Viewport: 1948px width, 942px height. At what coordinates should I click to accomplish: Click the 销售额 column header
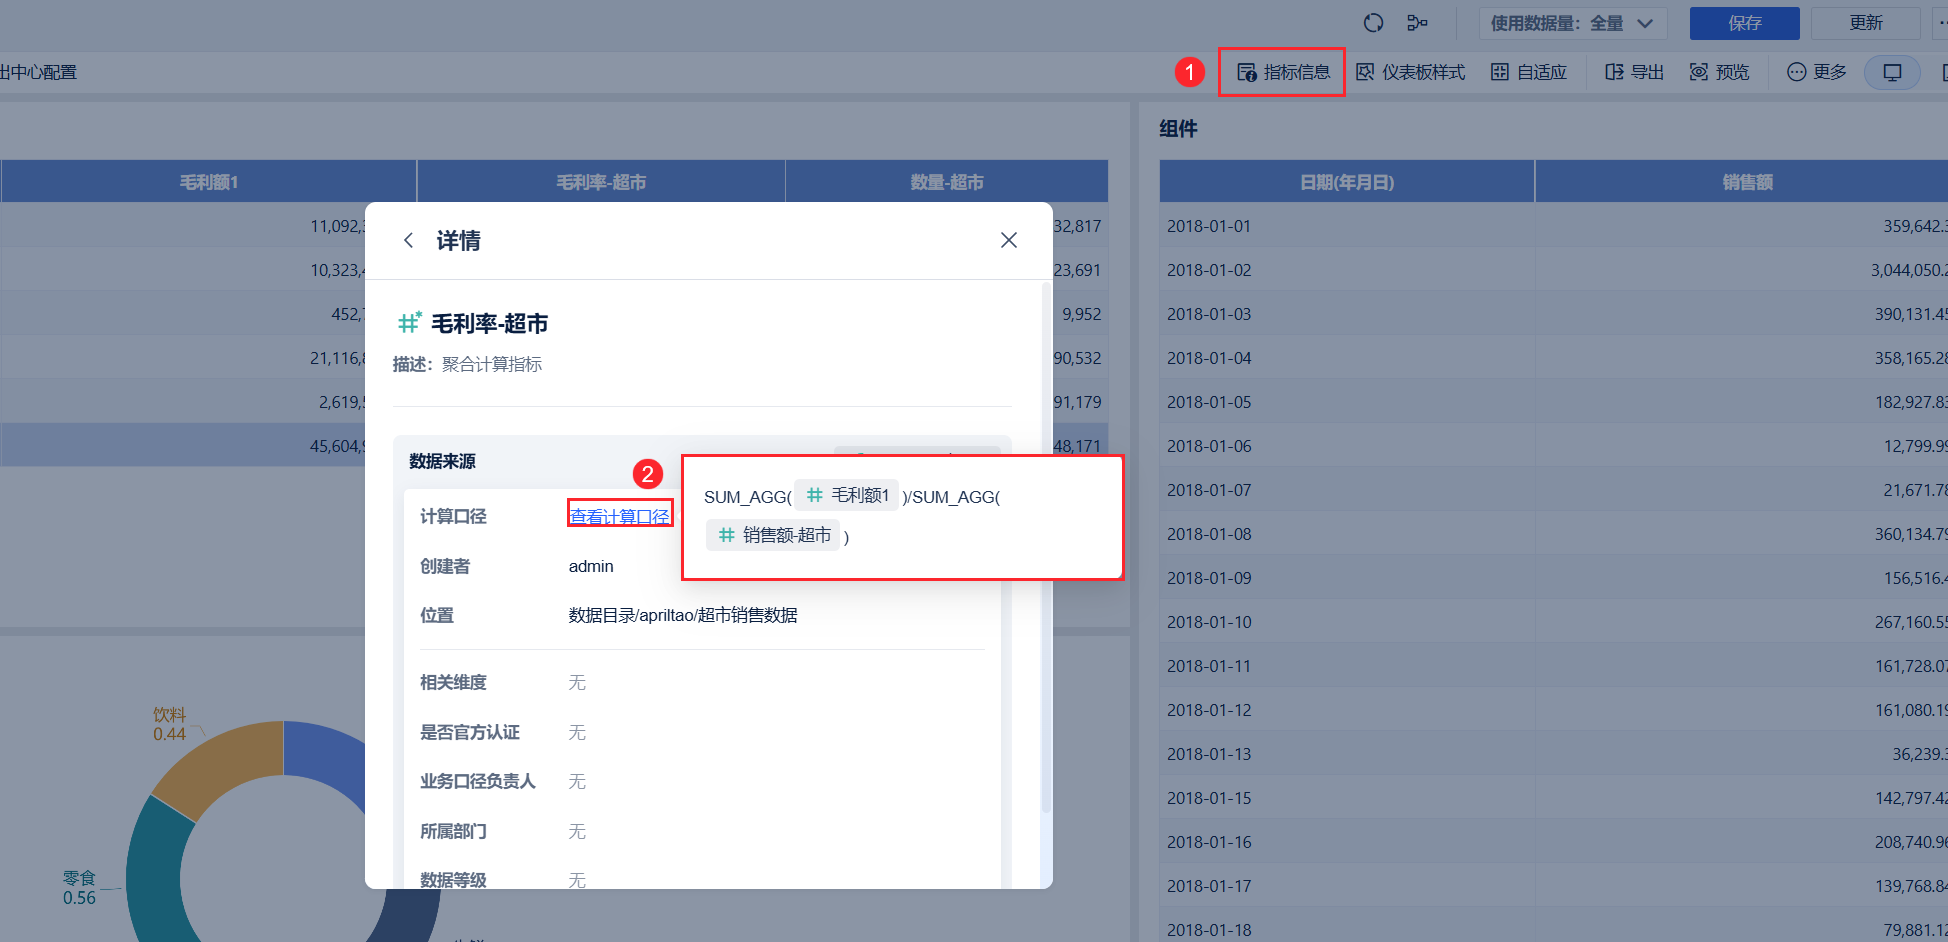[x=1747, y=182]
